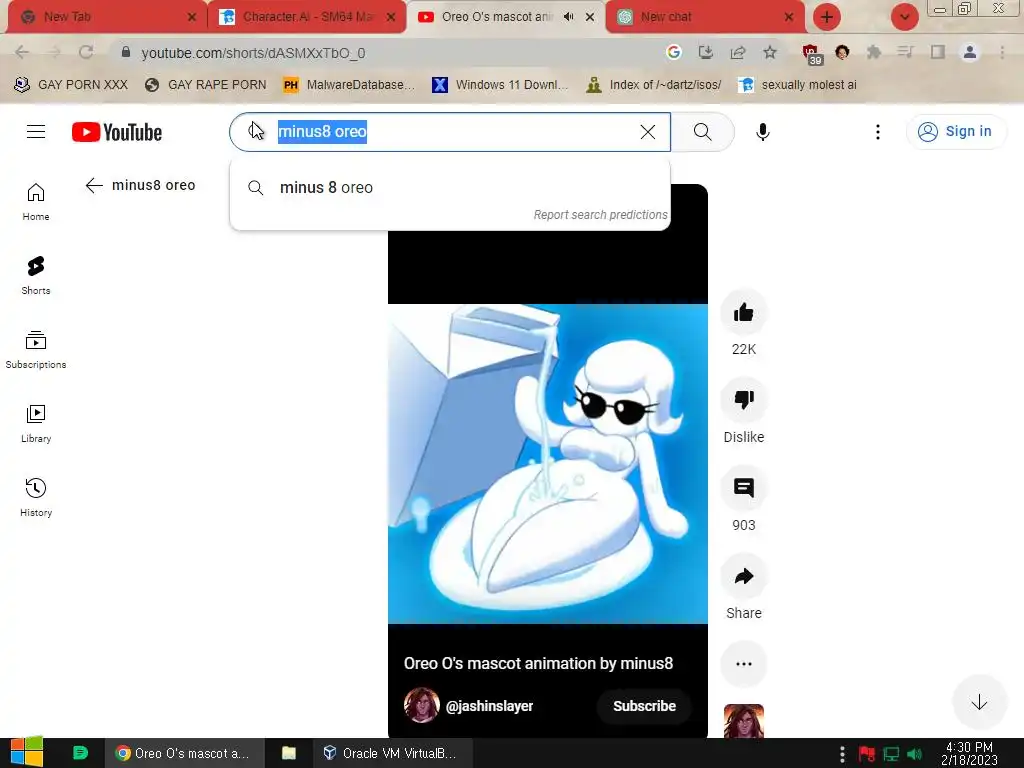Close the Character.AI tab
Image resolution: width=1024 pixels, height=768 pixels.
(391, 18)
